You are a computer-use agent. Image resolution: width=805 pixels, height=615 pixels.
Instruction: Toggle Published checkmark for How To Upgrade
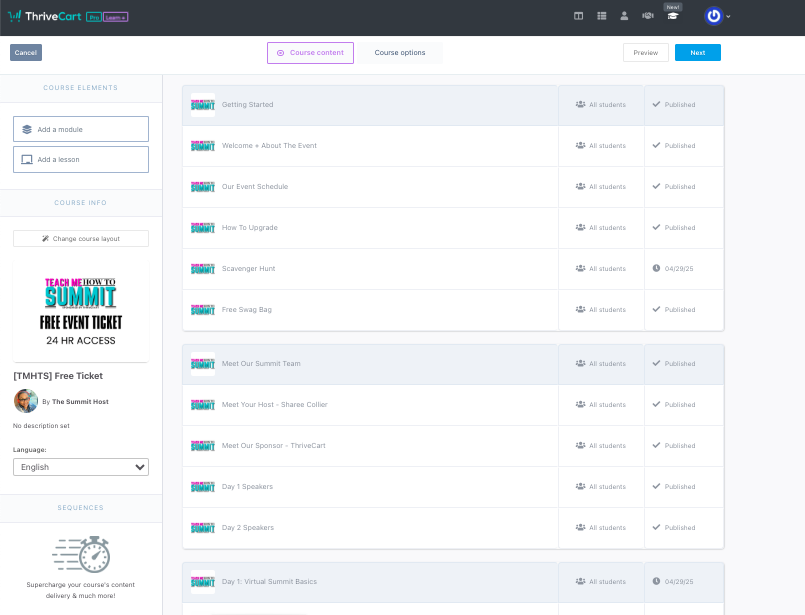pos(656,227)
